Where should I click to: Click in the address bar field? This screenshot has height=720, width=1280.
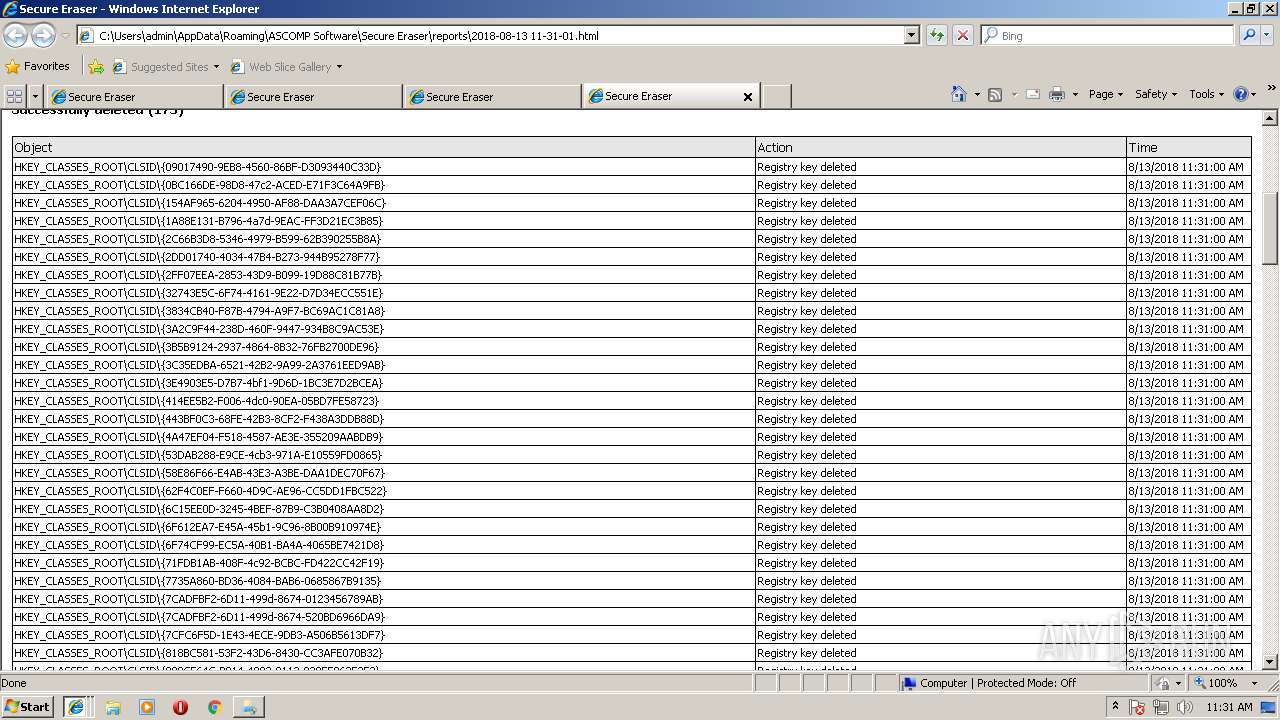point(498,35)
